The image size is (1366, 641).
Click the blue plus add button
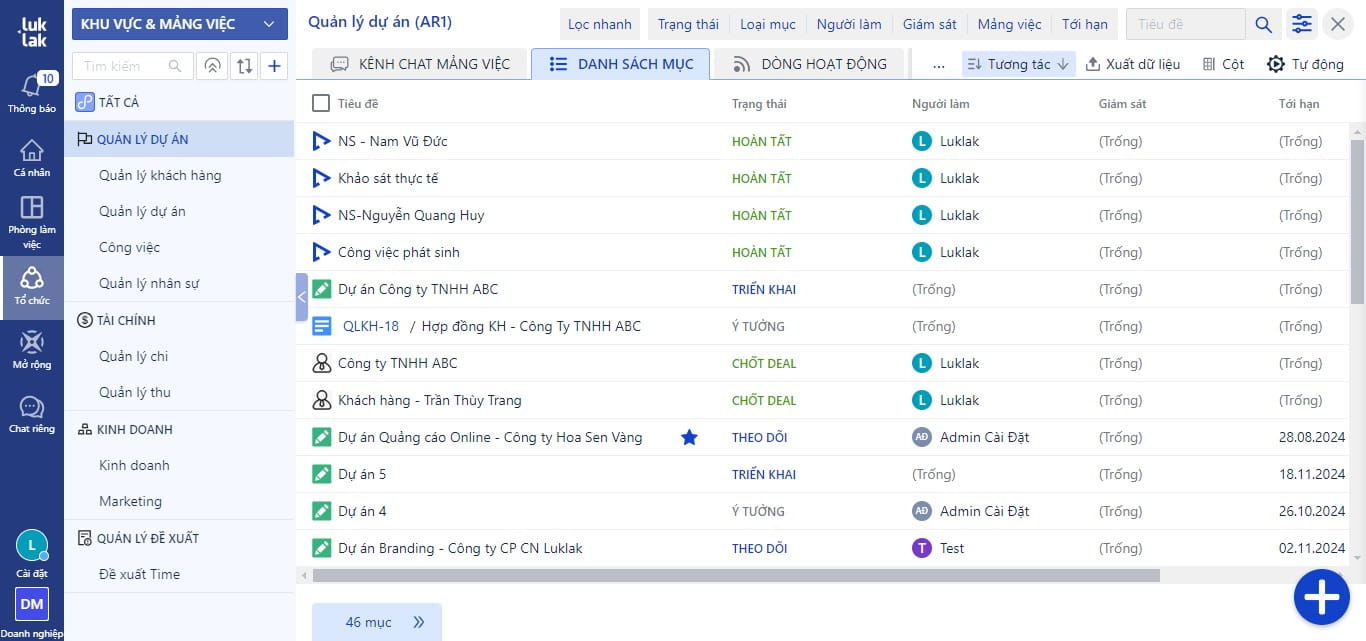(1321, 597)
